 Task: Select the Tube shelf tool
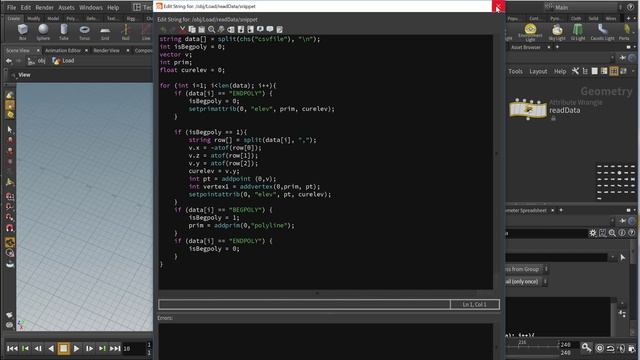coord(64,31)
